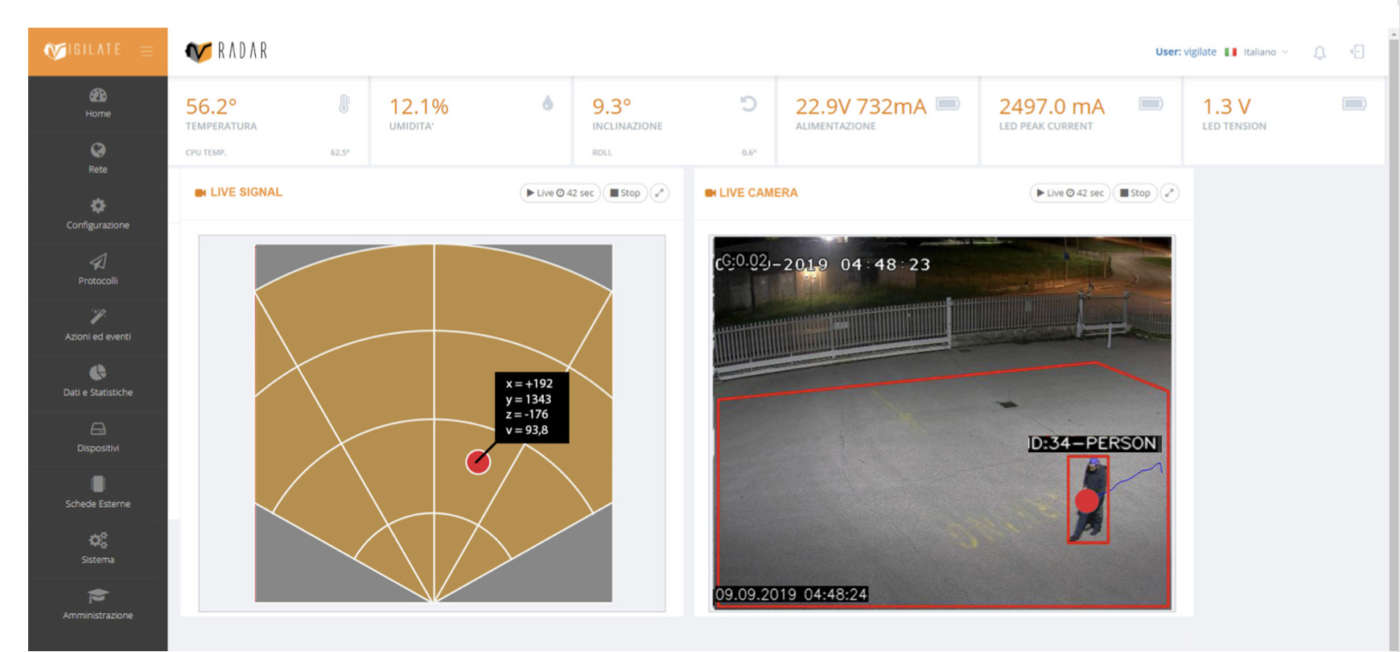Click the 56.2° temperature value
This screenshot has height=652, width=1400.
pos(211,106)
